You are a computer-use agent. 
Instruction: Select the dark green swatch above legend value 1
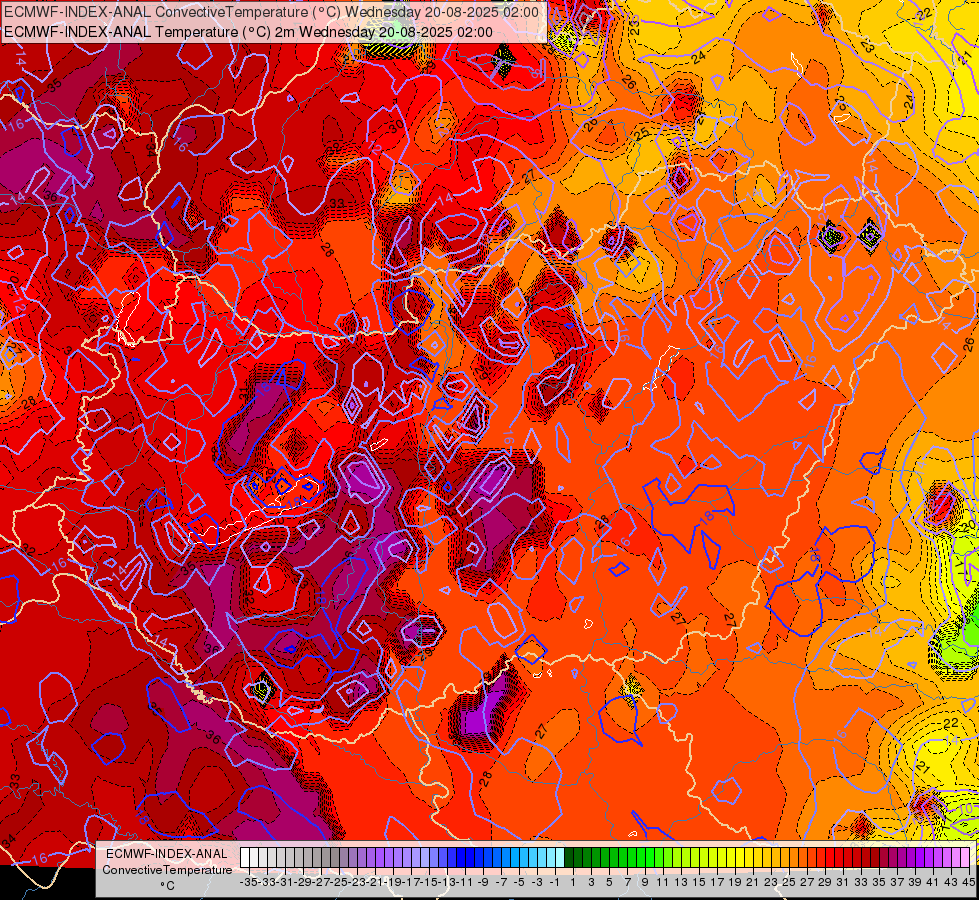click(x=569, y=858)
